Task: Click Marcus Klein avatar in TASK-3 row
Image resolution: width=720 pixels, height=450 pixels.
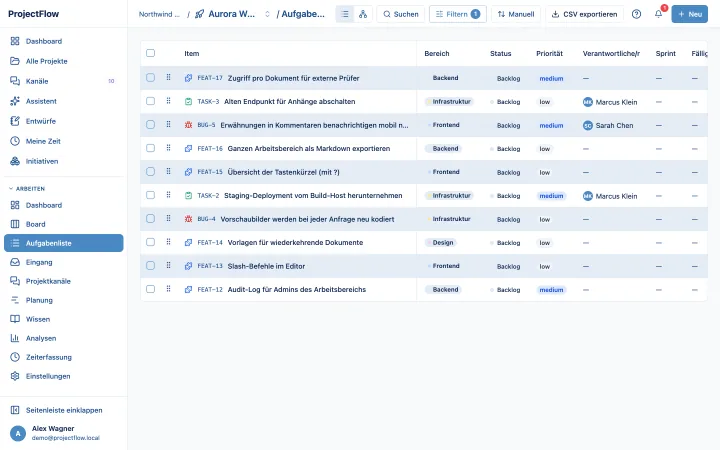Action: [588, 102]
